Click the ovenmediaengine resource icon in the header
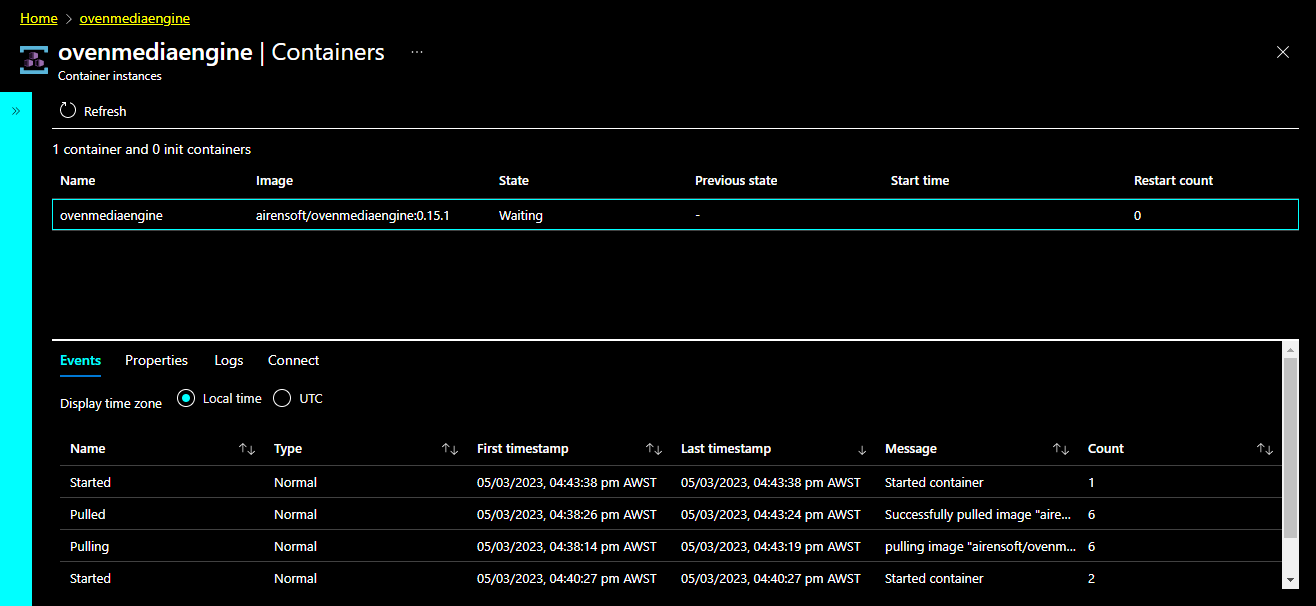This screenshot has width=1316, height=606. [x=33, y=59]
